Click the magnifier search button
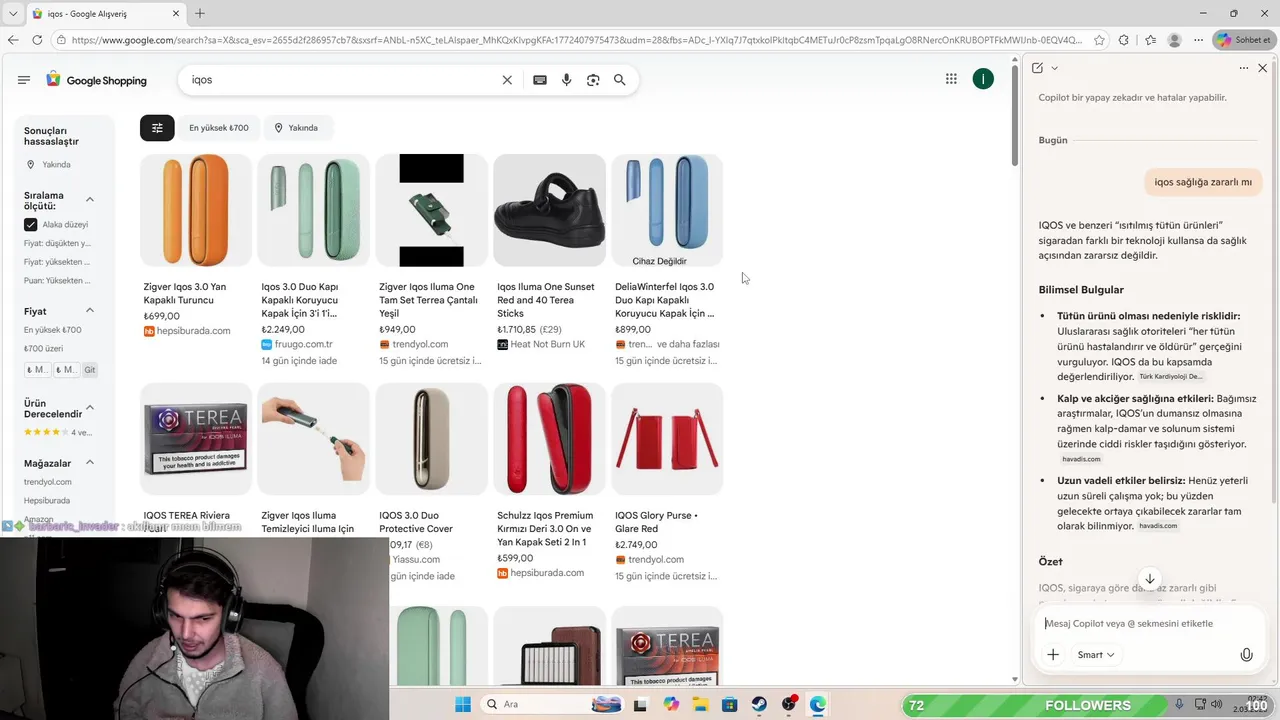 620,80
